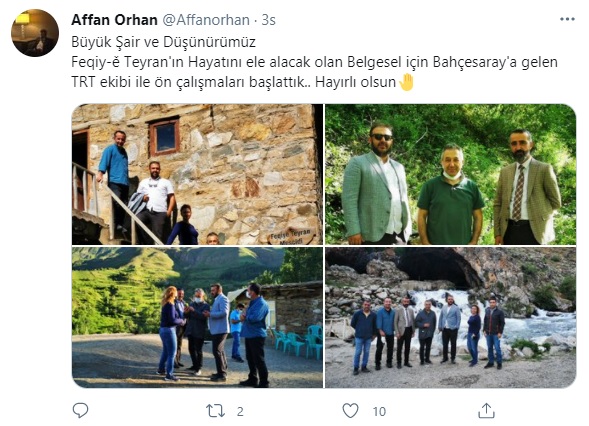Image resolution: width=589 pixels, height=426 pixels.
Task: Click the reply speech bubble icon
Action: coord(80,410)
